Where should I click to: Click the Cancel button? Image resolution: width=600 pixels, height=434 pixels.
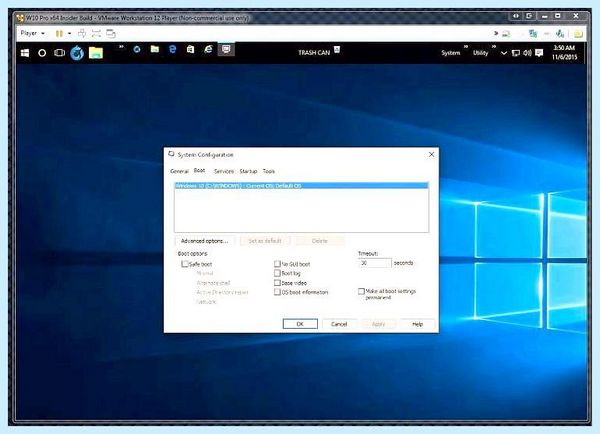(x=339, y=324)
